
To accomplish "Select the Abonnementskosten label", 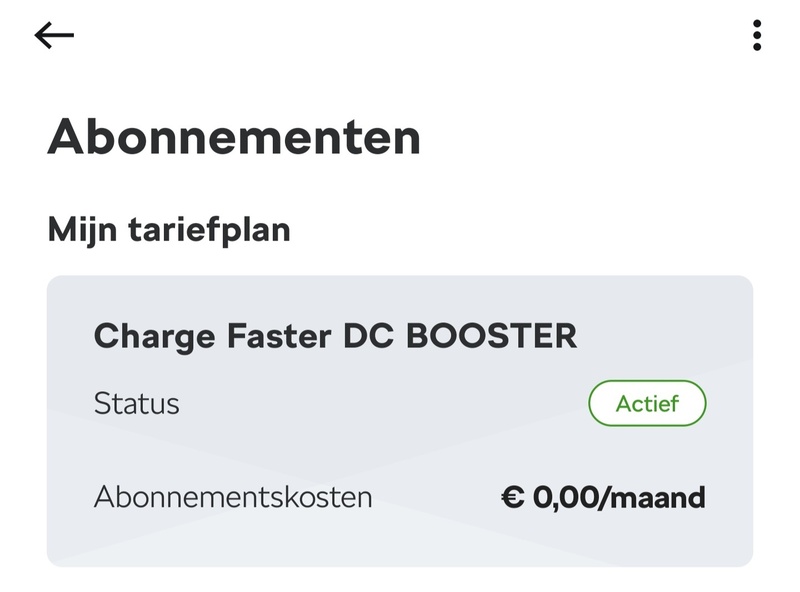I will (233, 497).
